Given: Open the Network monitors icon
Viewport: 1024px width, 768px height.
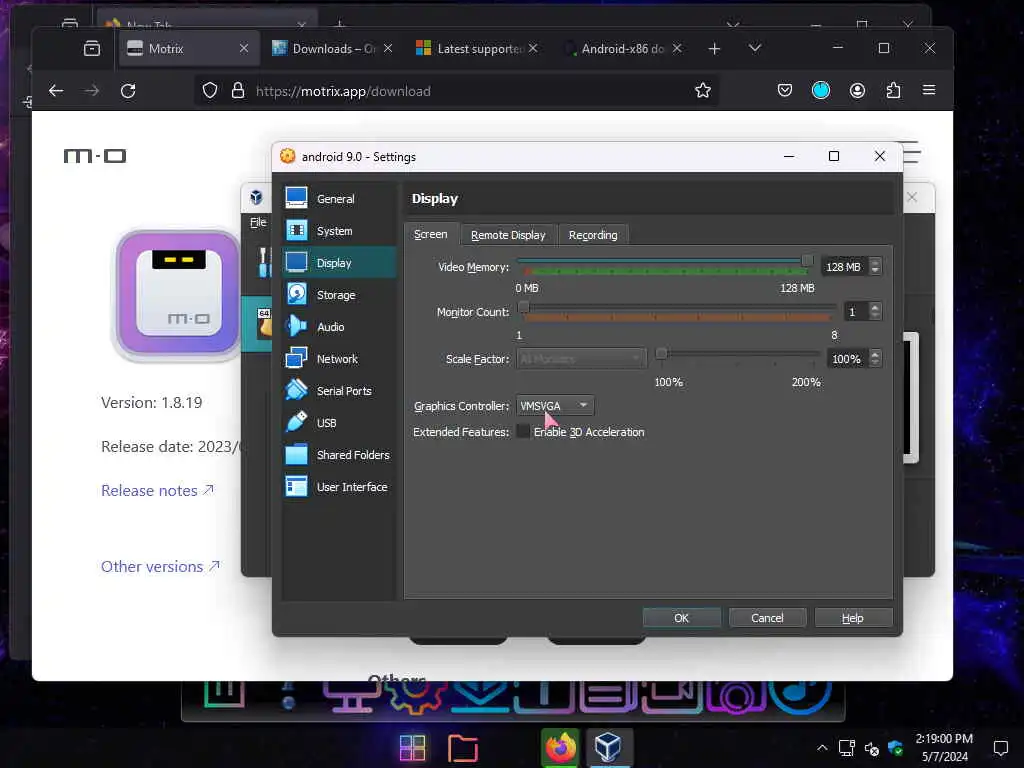Looking at the screenshot, I should [296, 359].
